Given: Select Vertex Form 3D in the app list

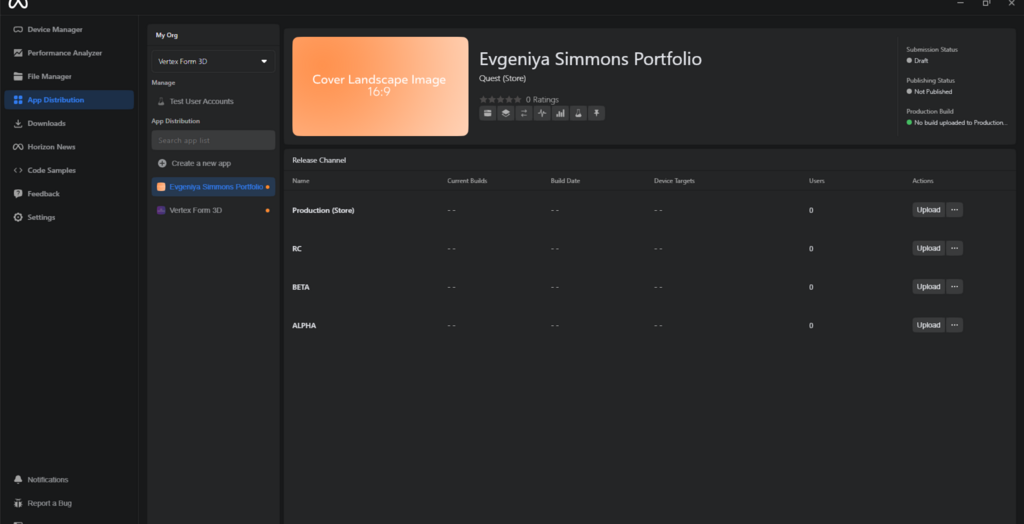Looking at the screenshot, I should 196,210.
